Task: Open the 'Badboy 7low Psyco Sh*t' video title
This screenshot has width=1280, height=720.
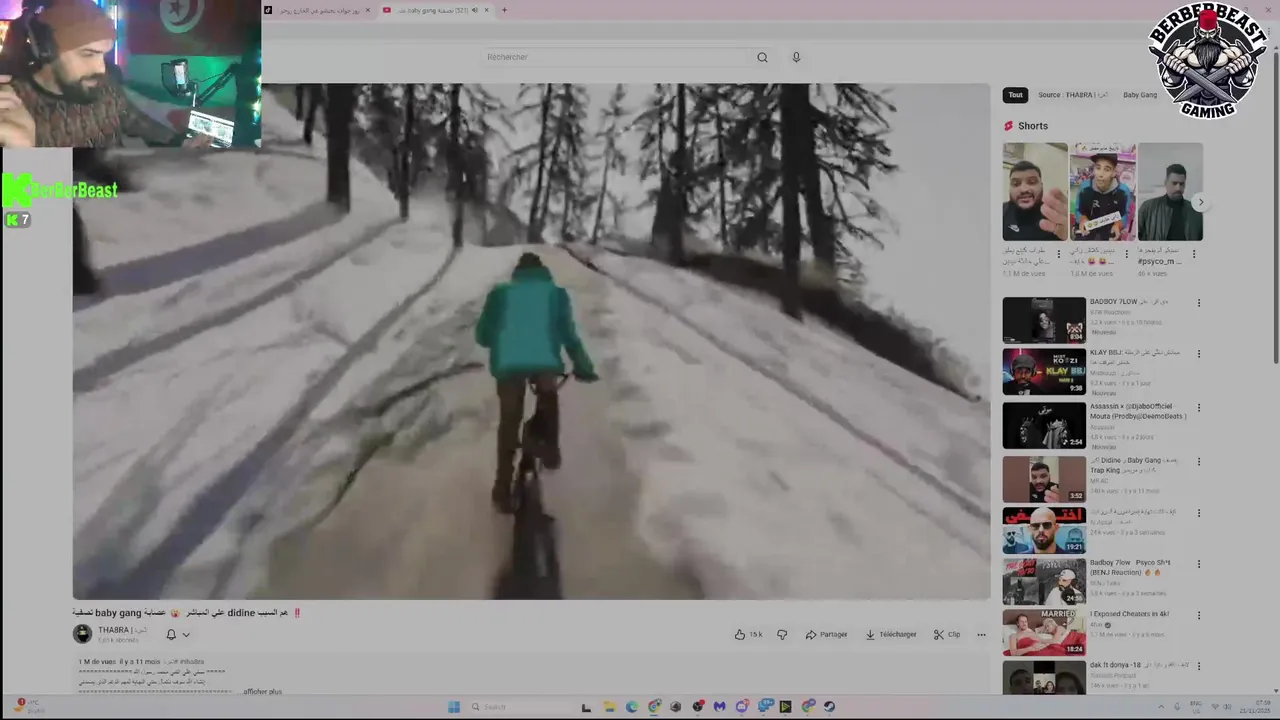Action: (x=1129, y=567)
